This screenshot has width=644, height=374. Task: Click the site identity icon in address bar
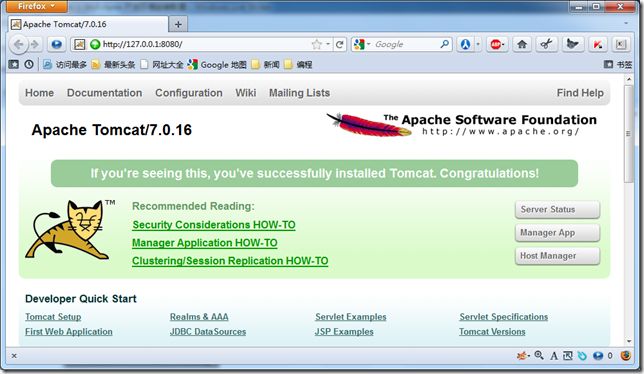coord(80,44)
